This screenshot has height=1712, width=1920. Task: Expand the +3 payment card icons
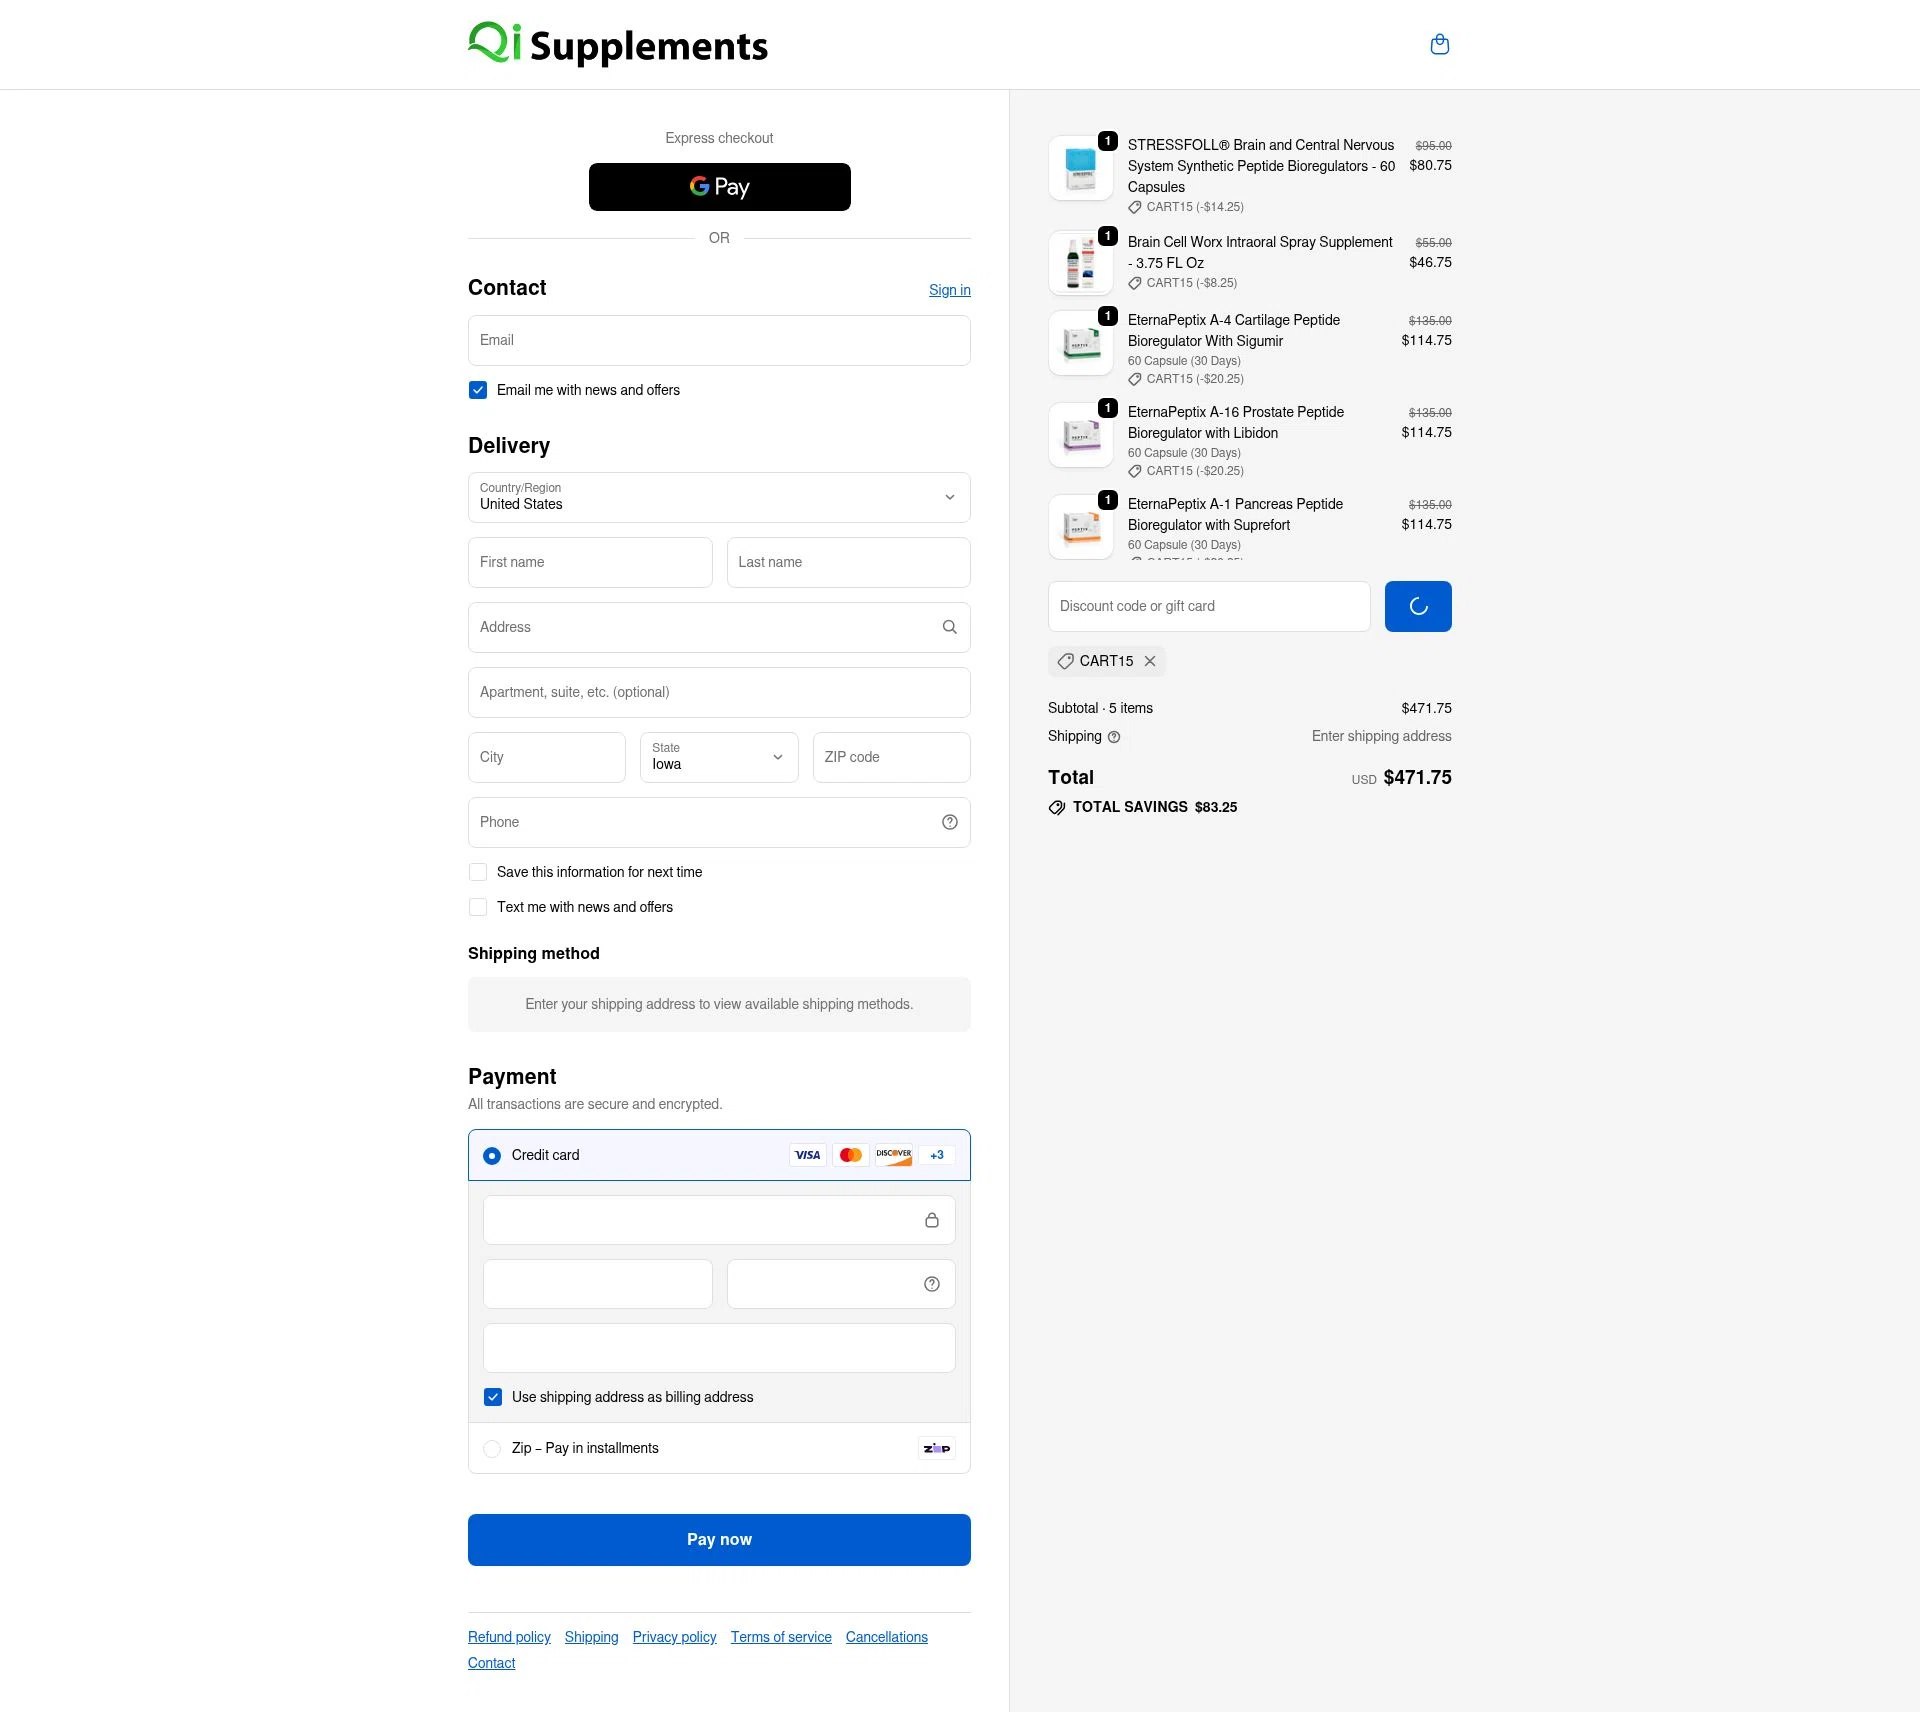coord(936,1154)
